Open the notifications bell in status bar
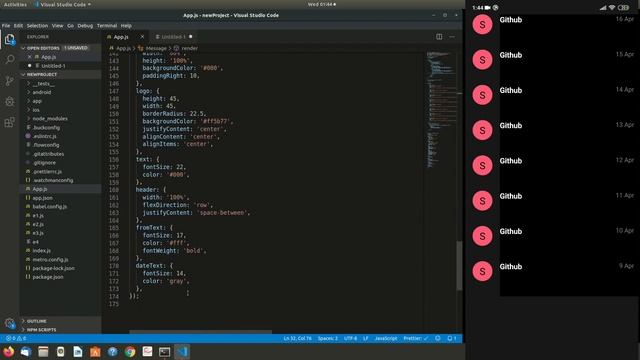The width and height of the screenshot is (640, 360). [x=451, y=338]
